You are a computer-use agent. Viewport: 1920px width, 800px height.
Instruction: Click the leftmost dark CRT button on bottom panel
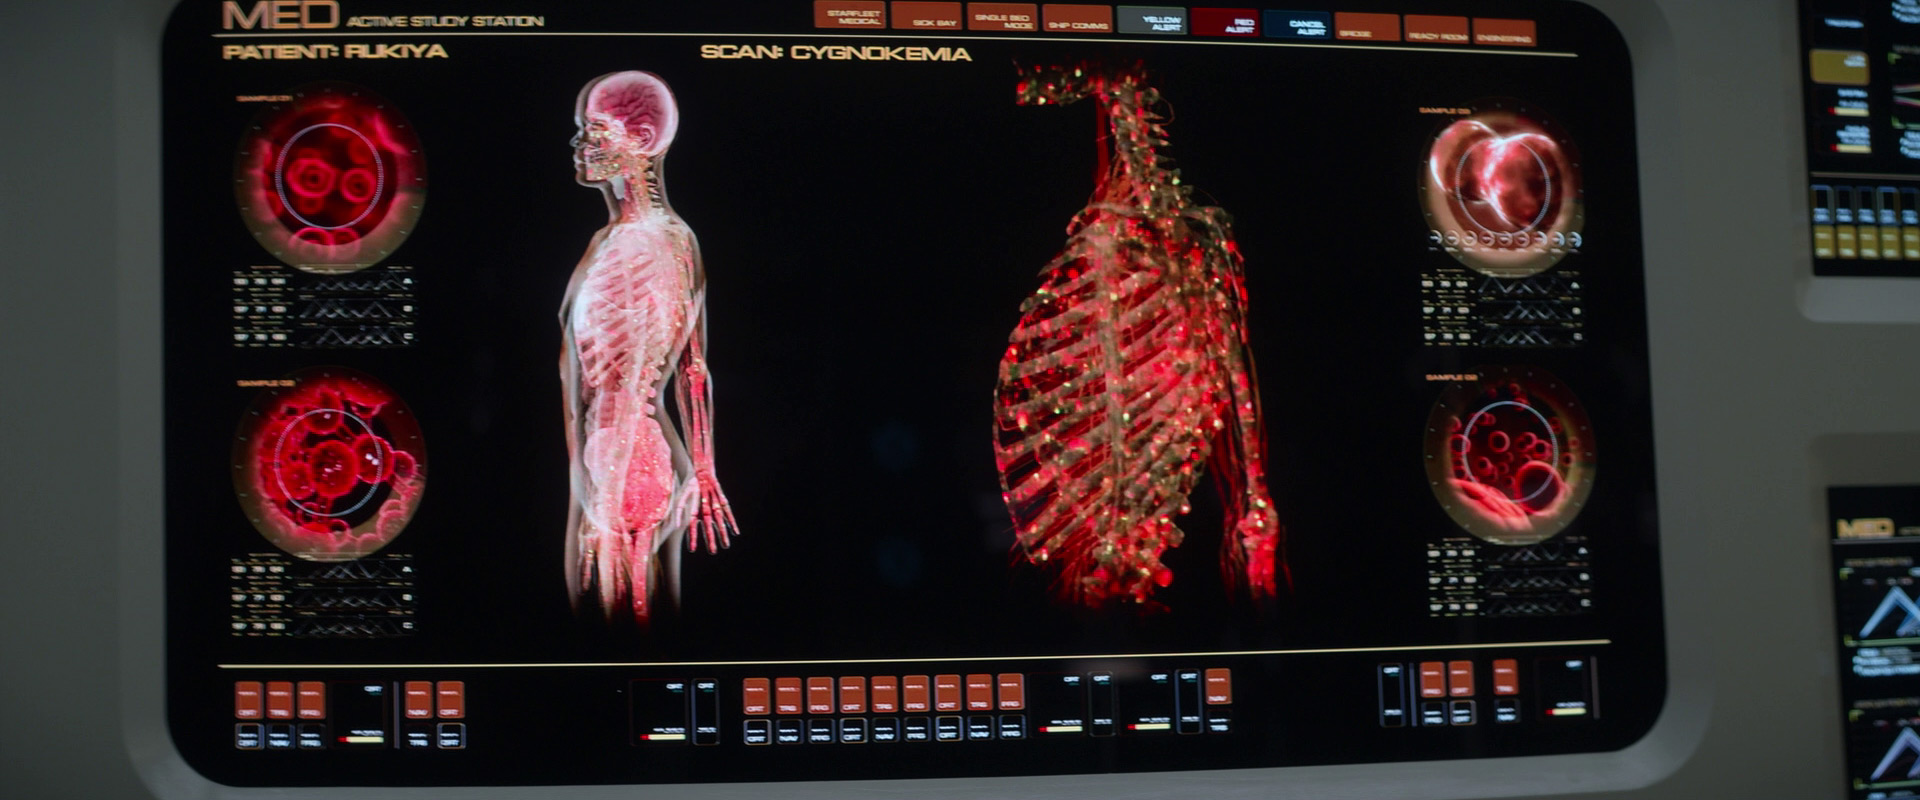248,737
